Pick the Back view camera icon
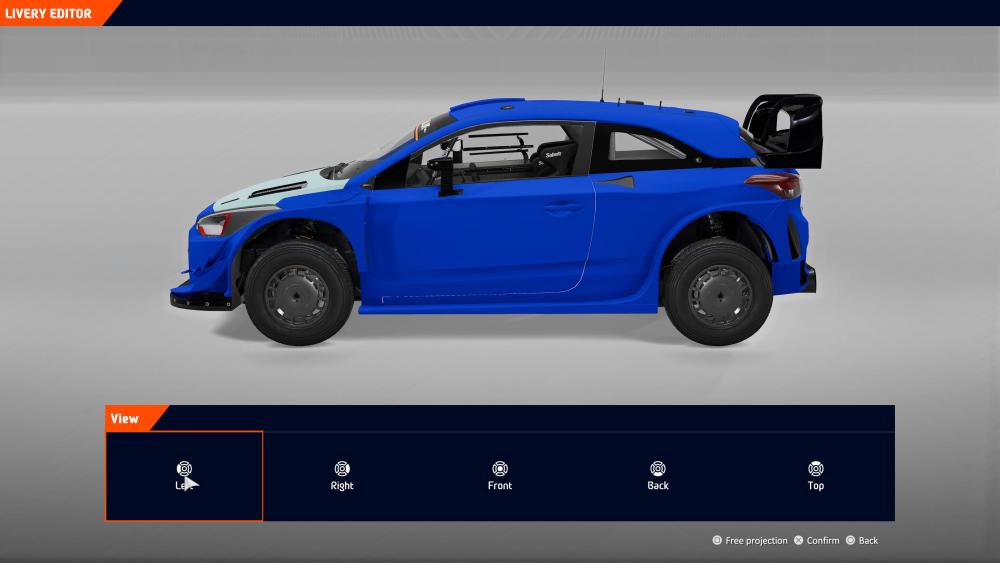The height and width of the screenshot is (563, 1000). pos(658,468)
